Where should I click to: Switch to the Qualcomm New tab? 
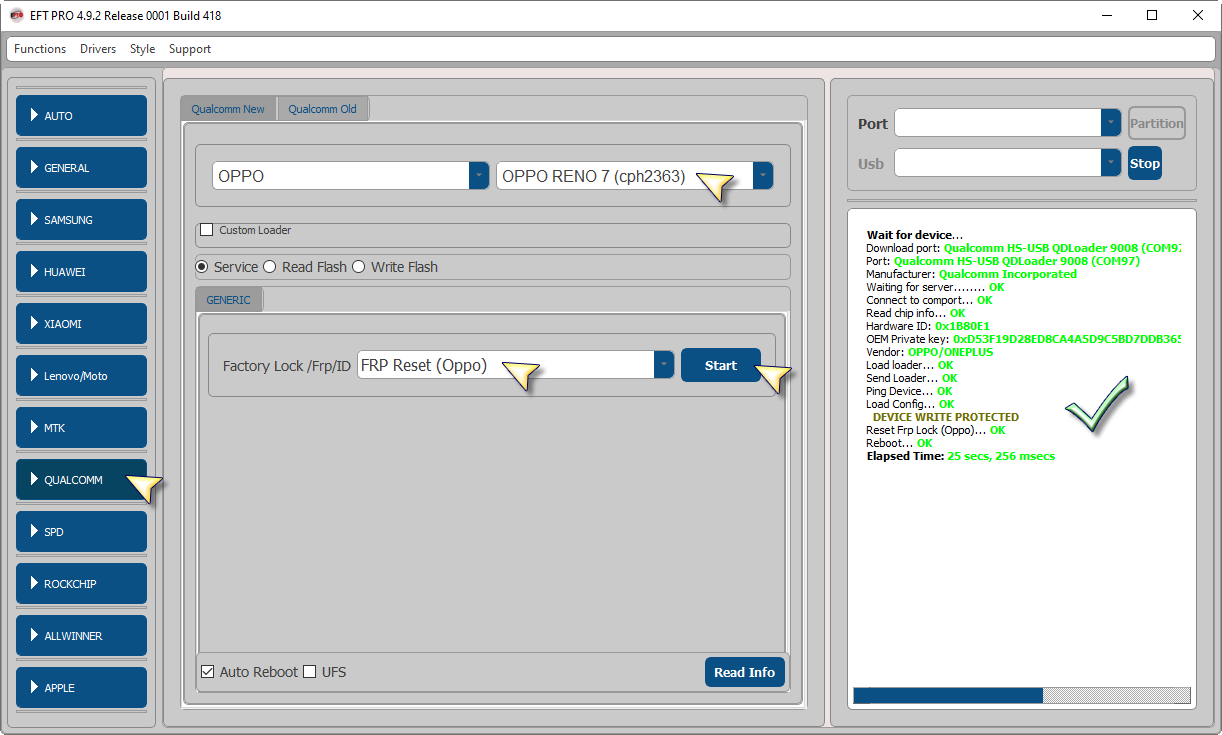(x=228, y=109)
